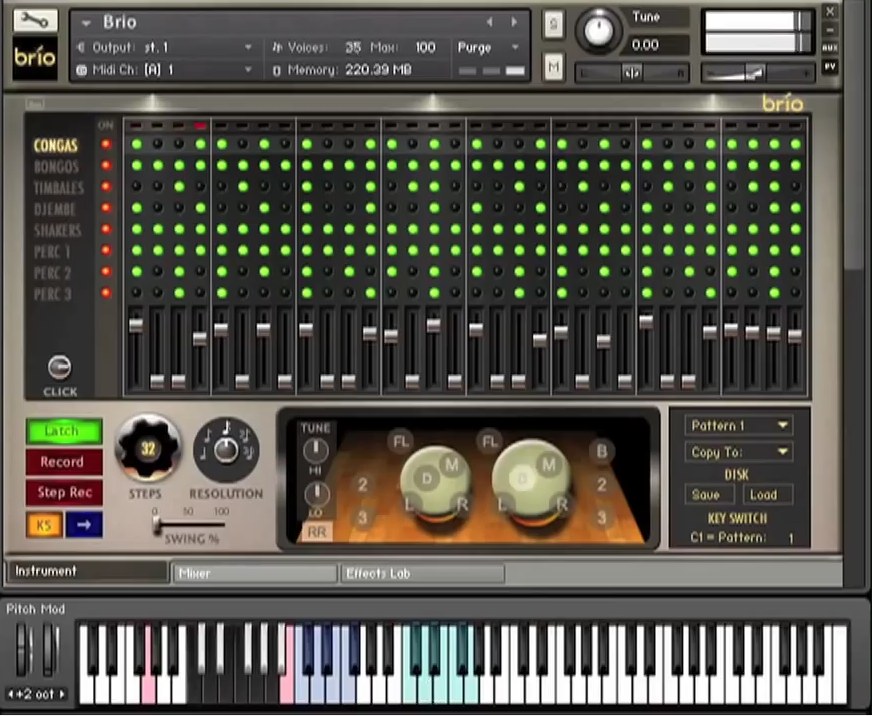
Task: Solo the instrument with the S button
Action: tap(553, 24)
